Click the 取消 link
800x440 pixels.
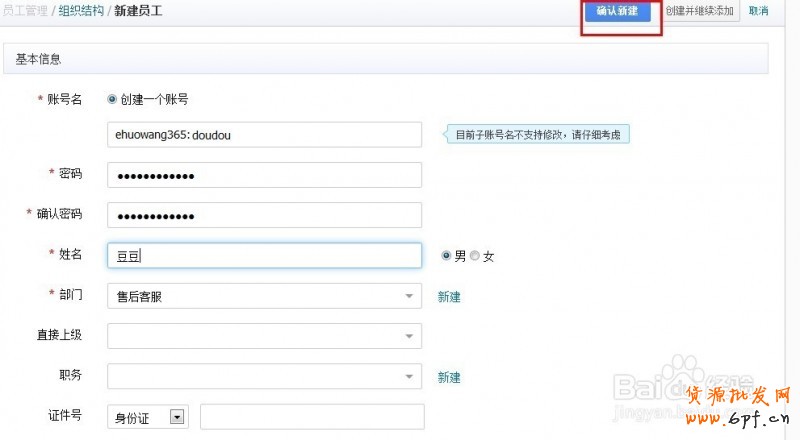pos(758,11)
